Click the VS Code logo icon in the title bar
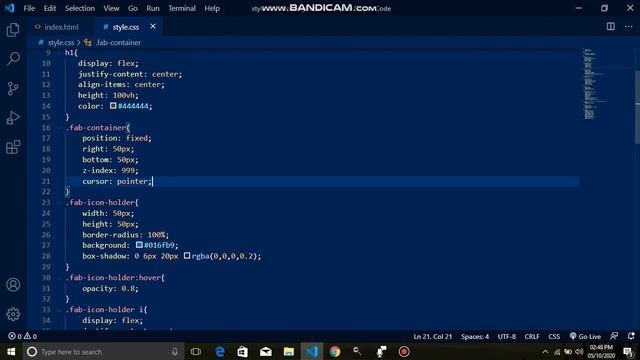Viewport: 640px width, 360px height. [9, 8]
